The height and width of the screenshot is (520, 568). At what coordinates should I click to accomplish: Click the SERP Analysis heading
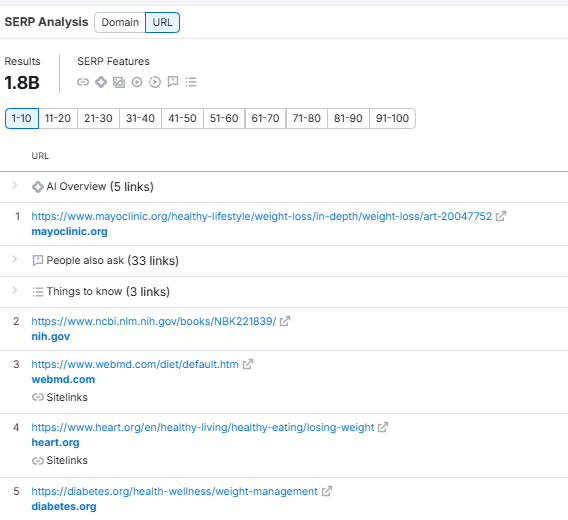(46, 22)
